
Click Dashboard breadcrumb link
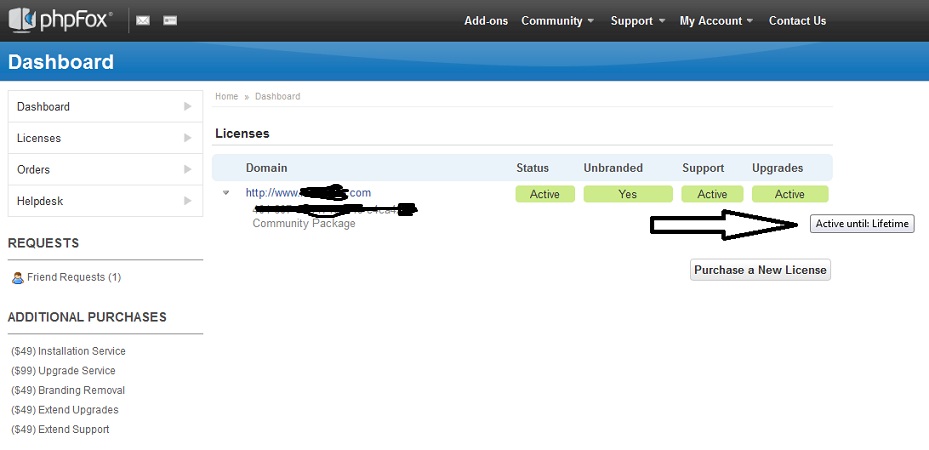point(277,97)
